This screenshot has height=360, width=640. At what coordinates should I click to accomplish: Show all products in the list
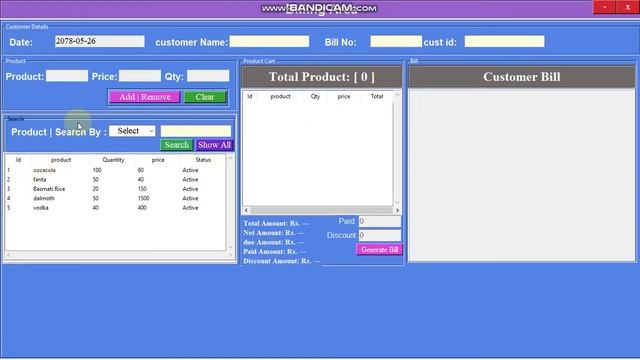click(x=214, y=145)
